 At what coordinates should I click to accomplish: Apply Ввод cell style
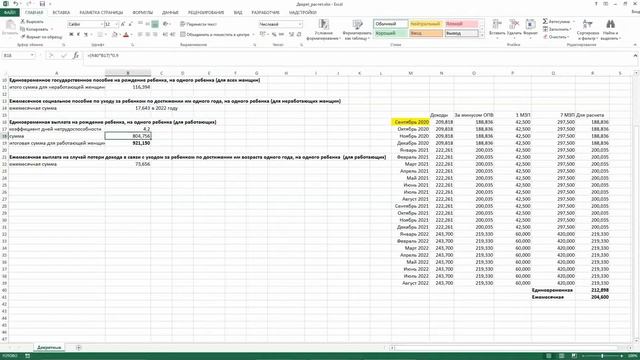coord(426,33)
